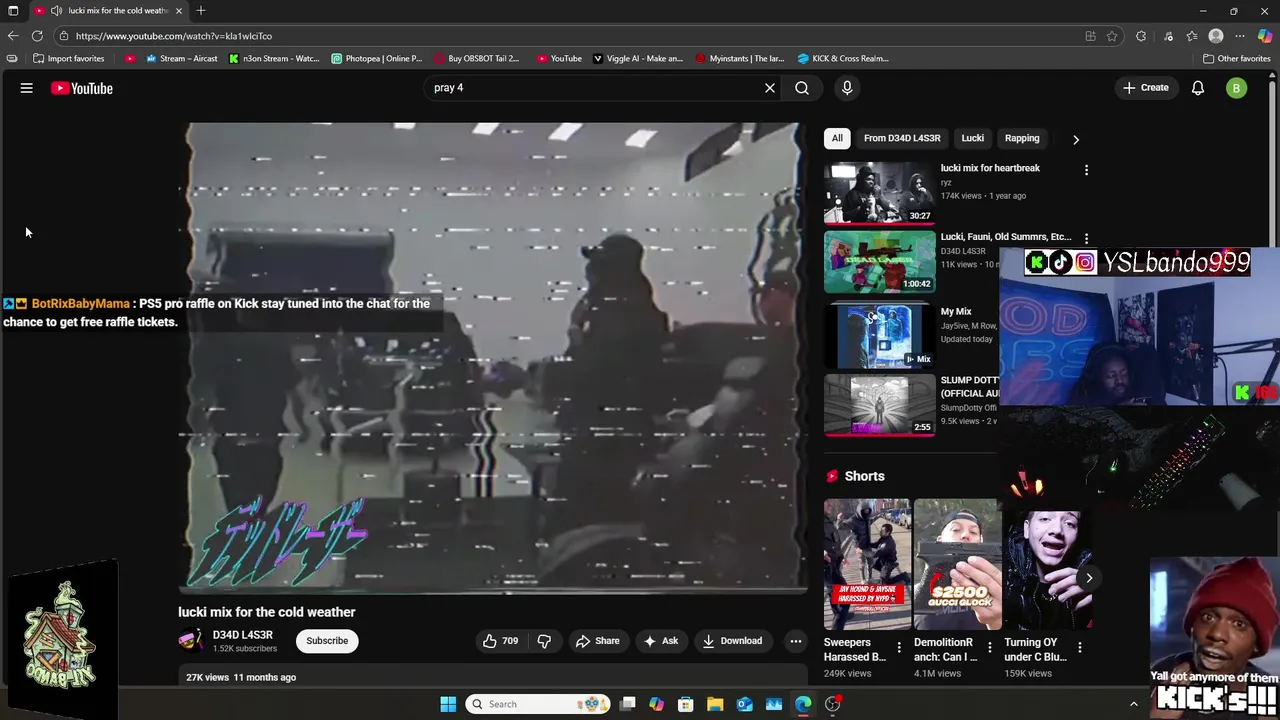Clear the search text with X
1280x720 pixels.
[x=770, y=88]
